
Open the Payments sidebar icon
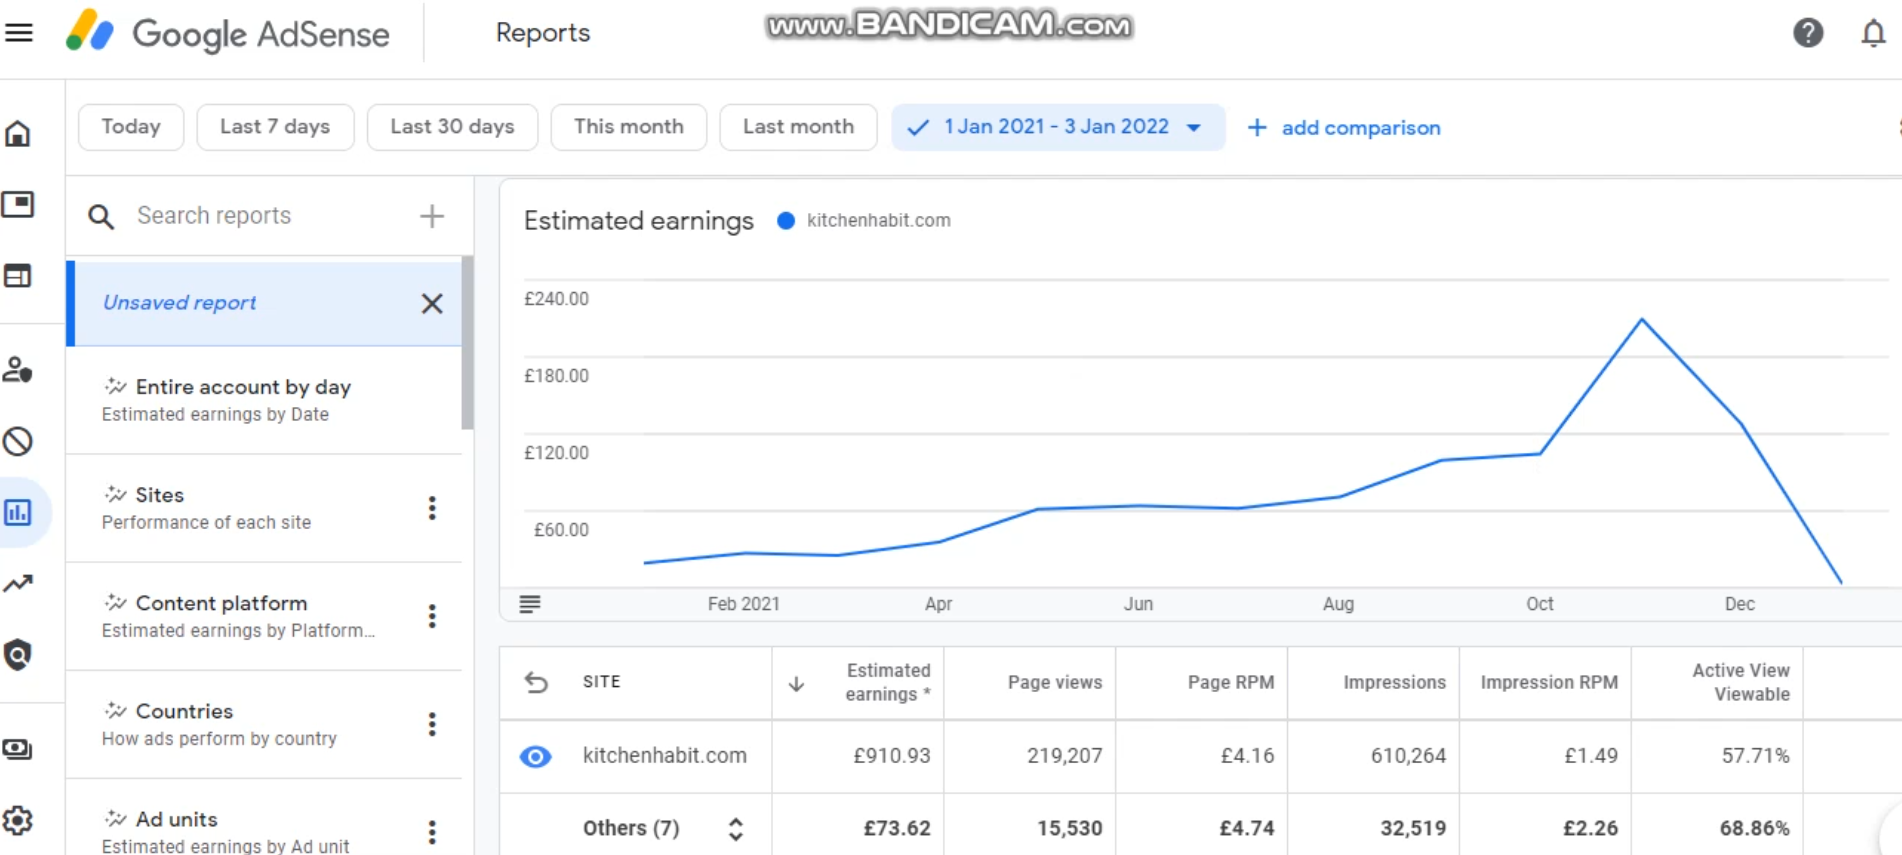click(18, 749)
